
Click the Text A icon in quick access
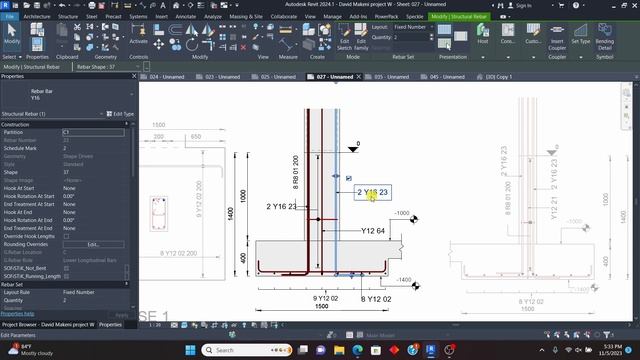[163, 5]
